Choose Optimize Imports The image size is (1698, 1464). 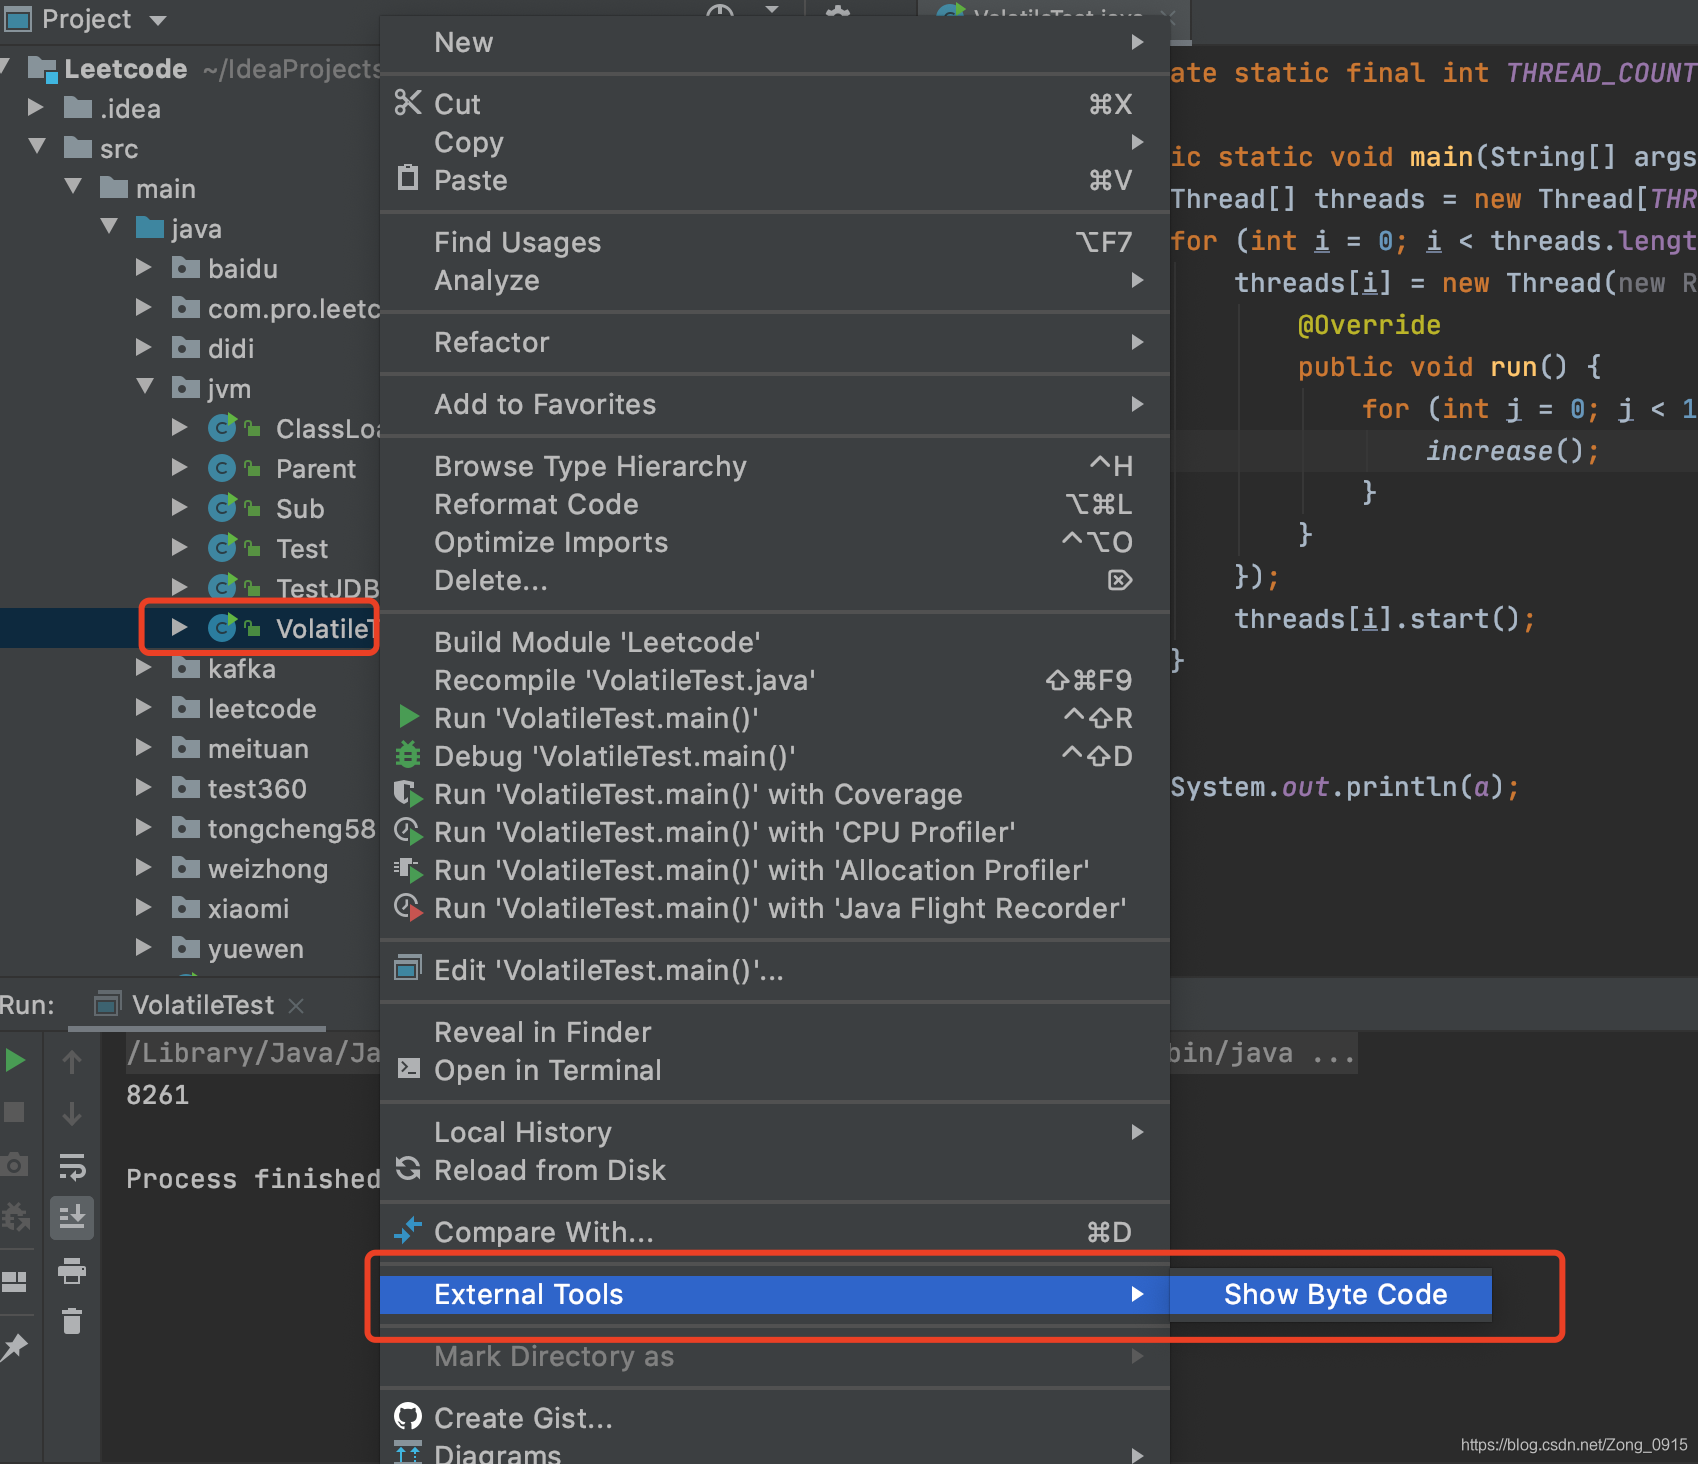tap(775, 542)
